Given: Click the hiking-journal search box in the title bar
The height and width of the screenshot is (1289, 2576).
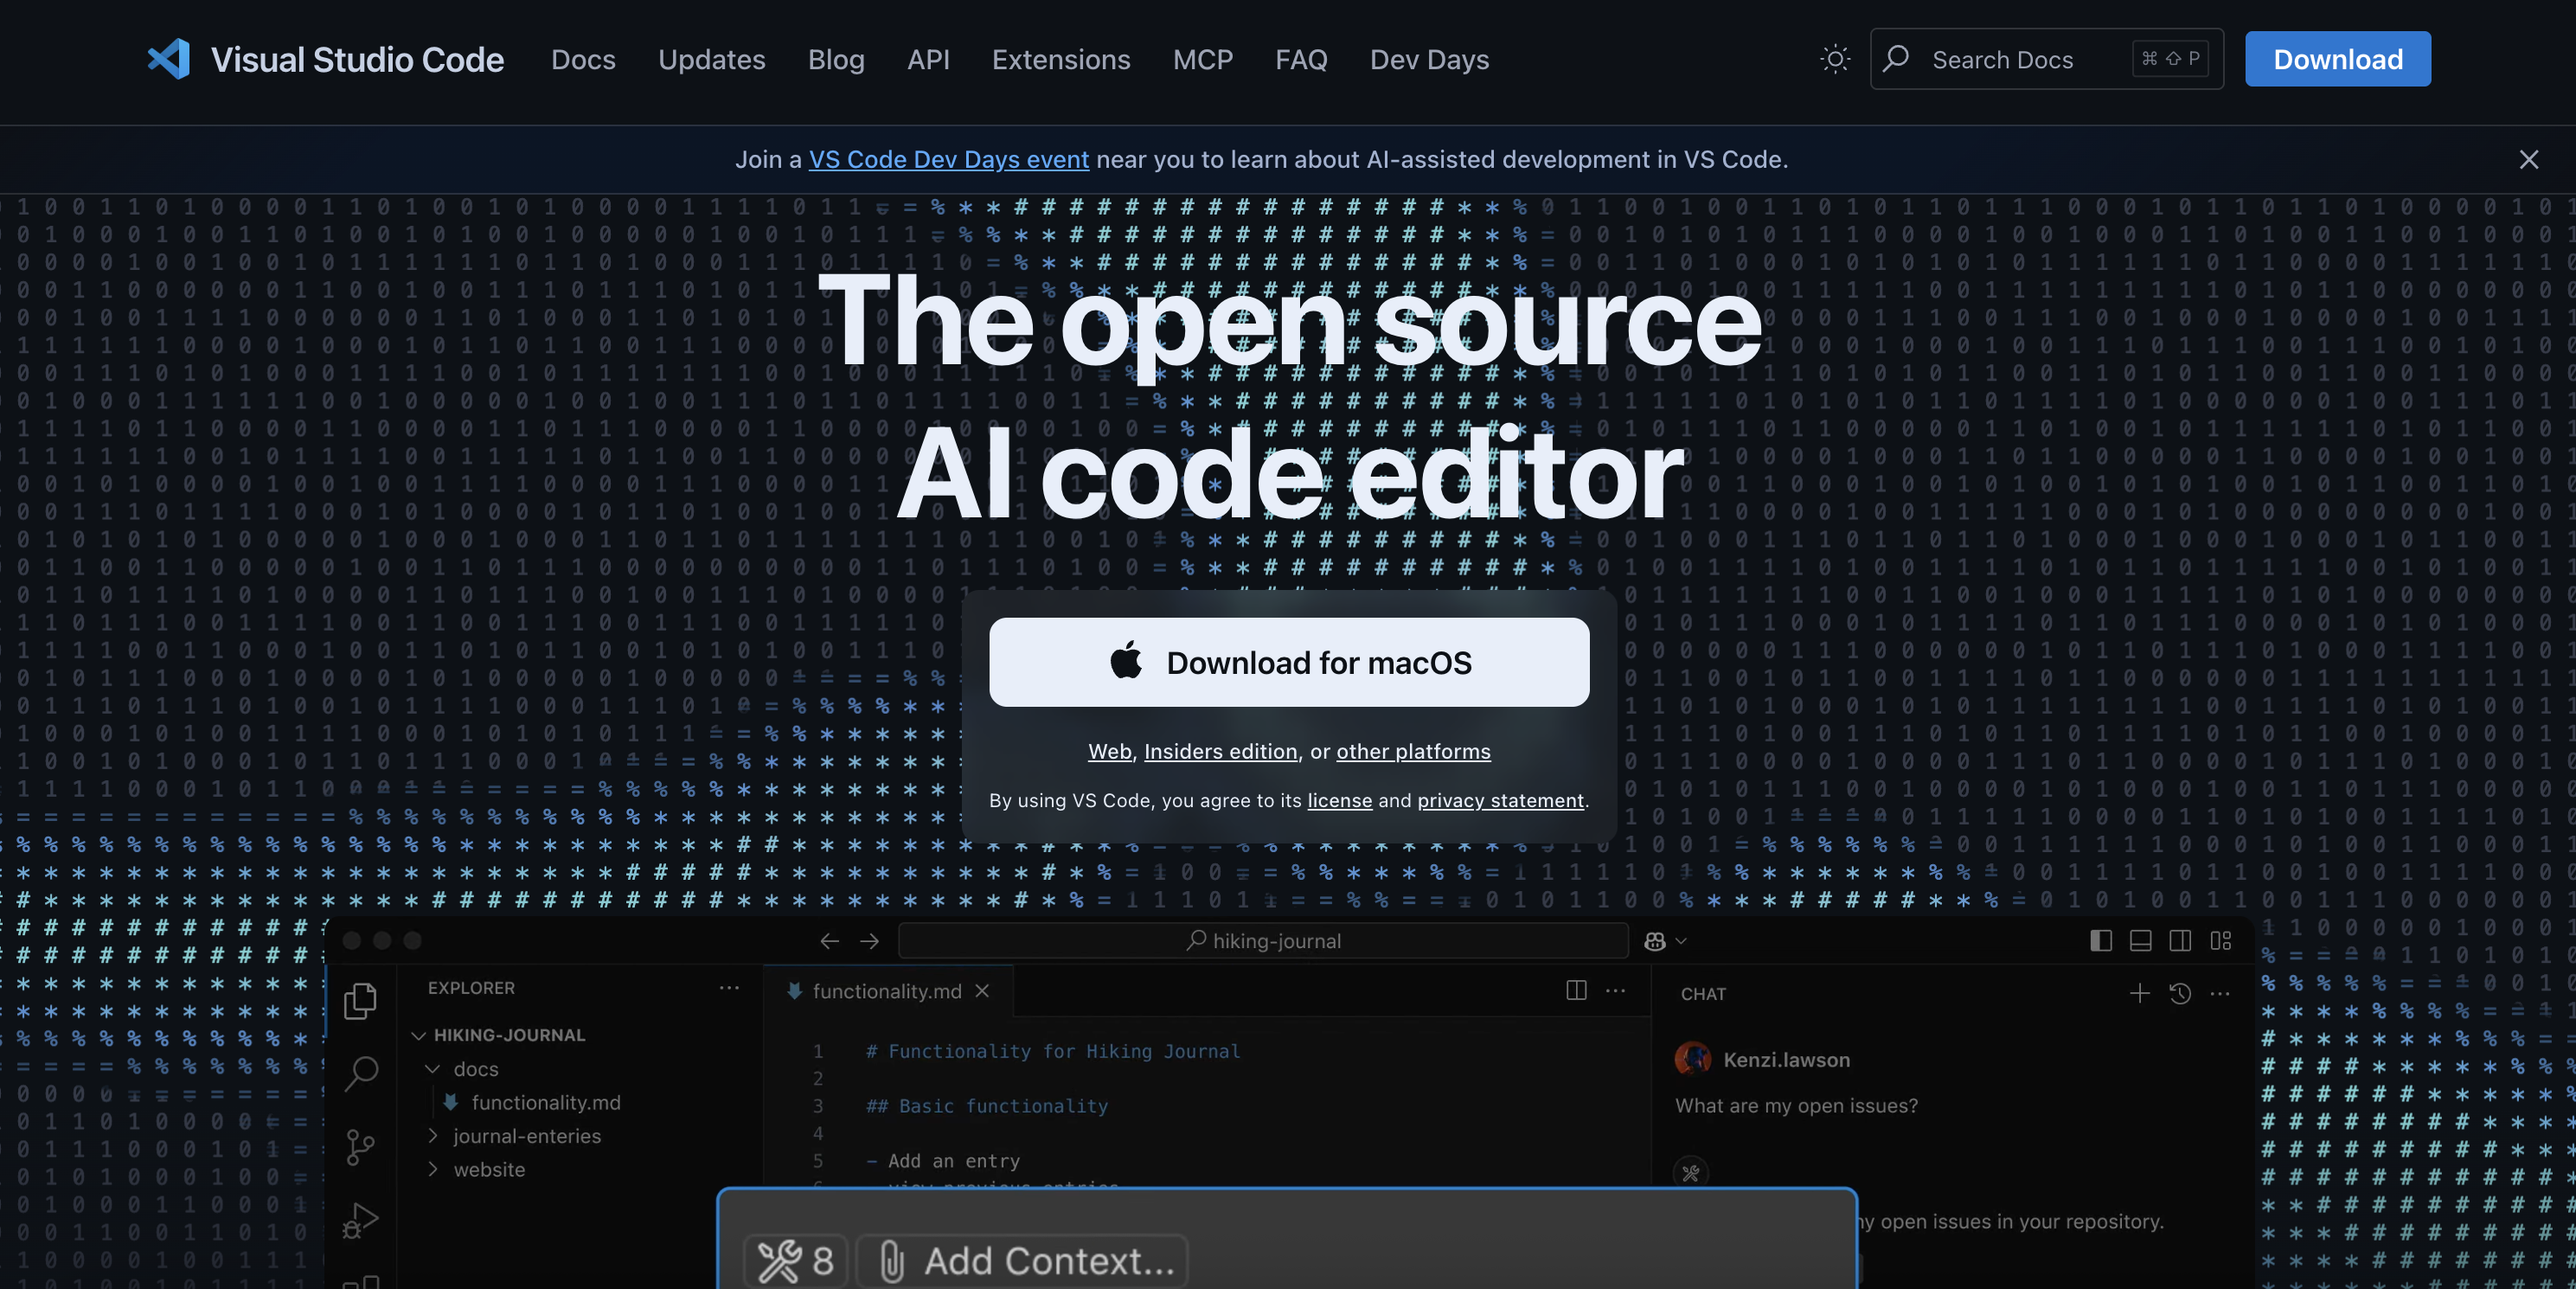Looking at the screenshot, I should click(x=1263, y=940).
